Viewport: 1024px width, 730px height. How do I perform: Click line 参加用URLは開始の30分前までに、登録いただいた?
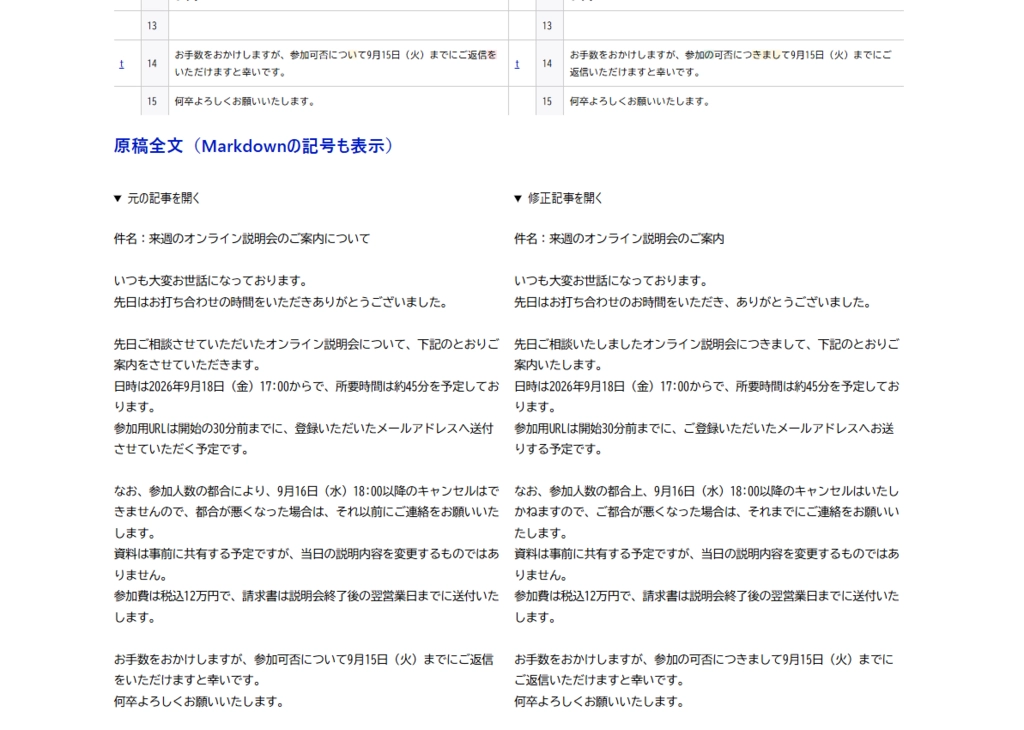304,428
